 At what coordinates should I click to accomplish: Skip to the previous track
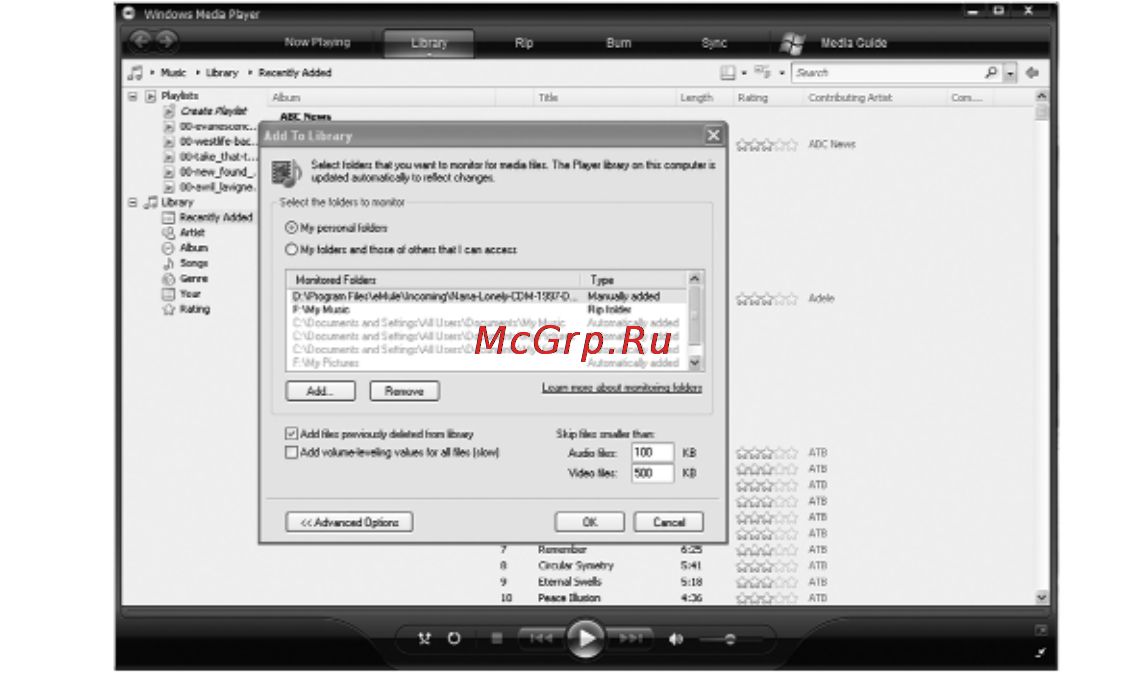(541, 639)
